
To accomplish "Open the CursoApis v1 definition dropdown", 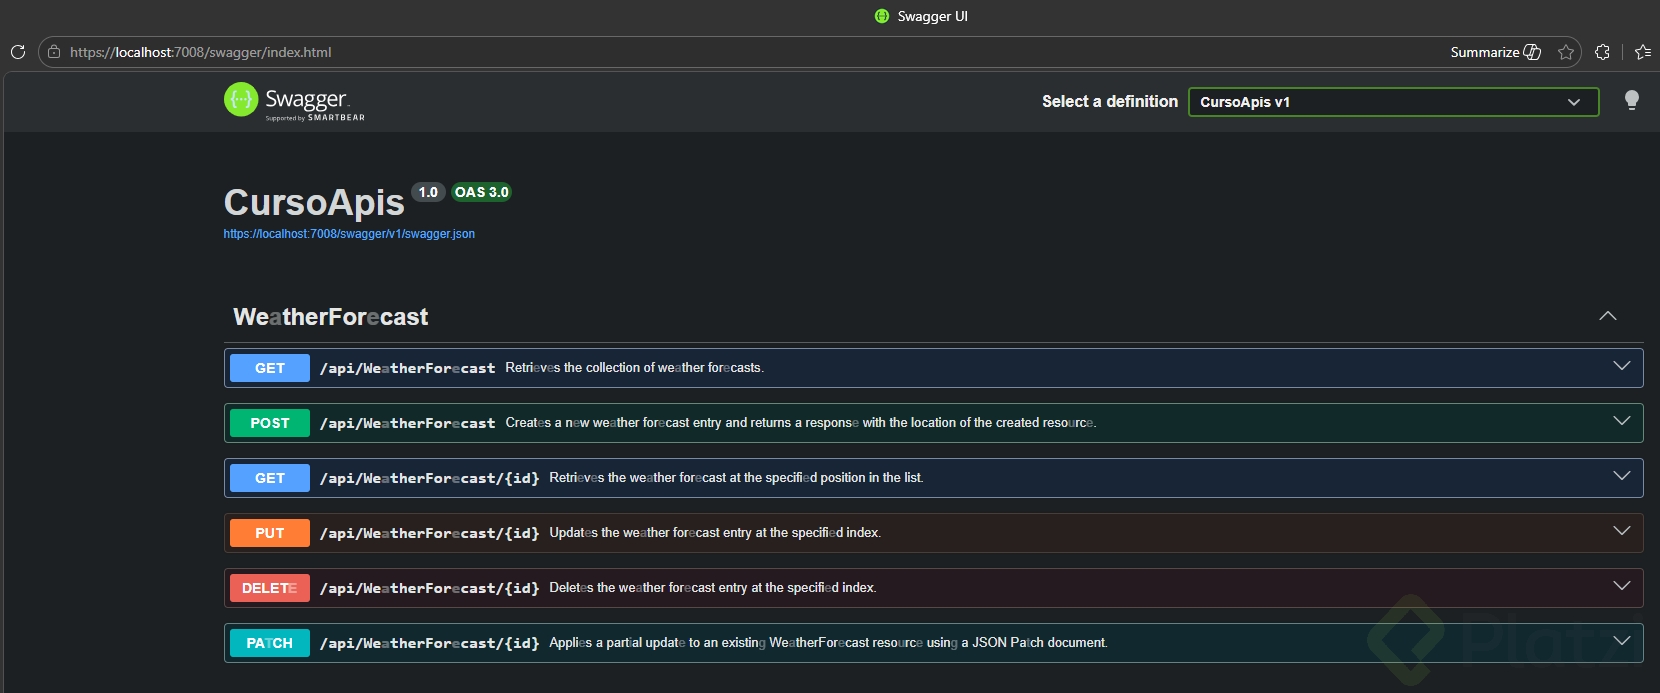I will point(1392,102).
